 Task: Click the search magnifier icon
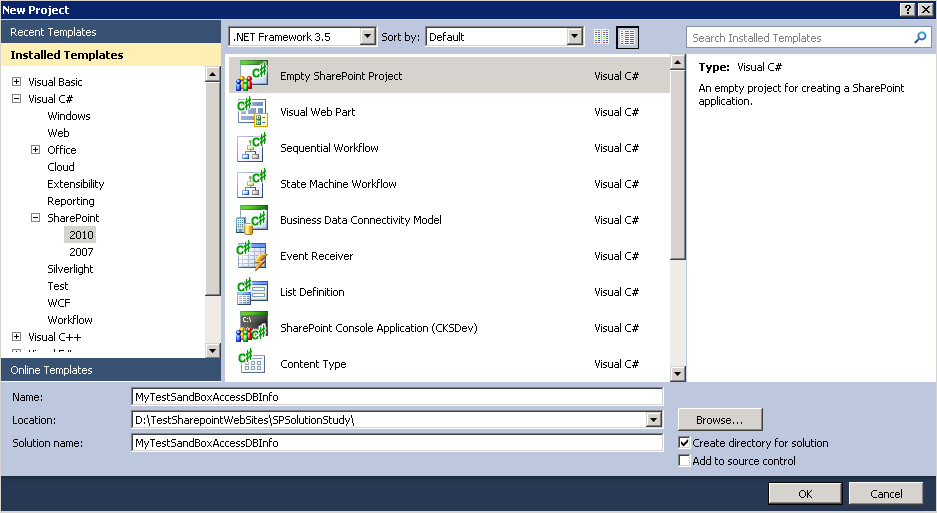pos(920,38)
